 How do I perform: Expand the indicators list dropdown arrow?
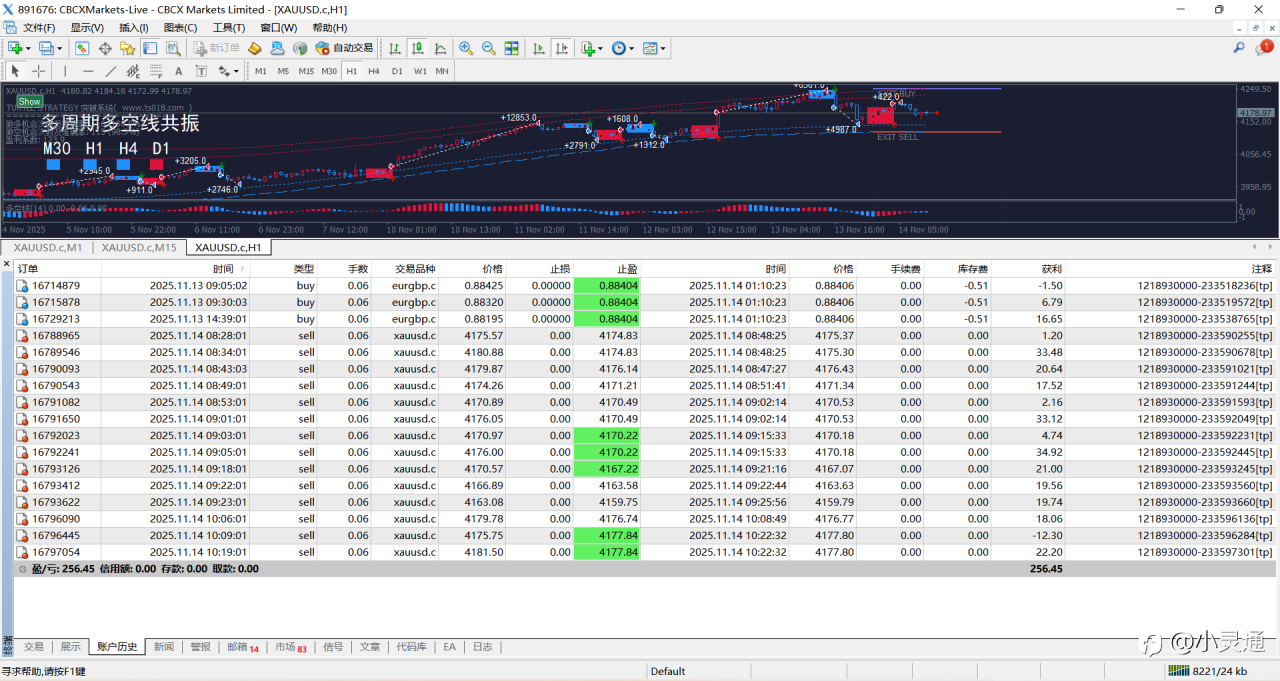[x=601, y=48]
